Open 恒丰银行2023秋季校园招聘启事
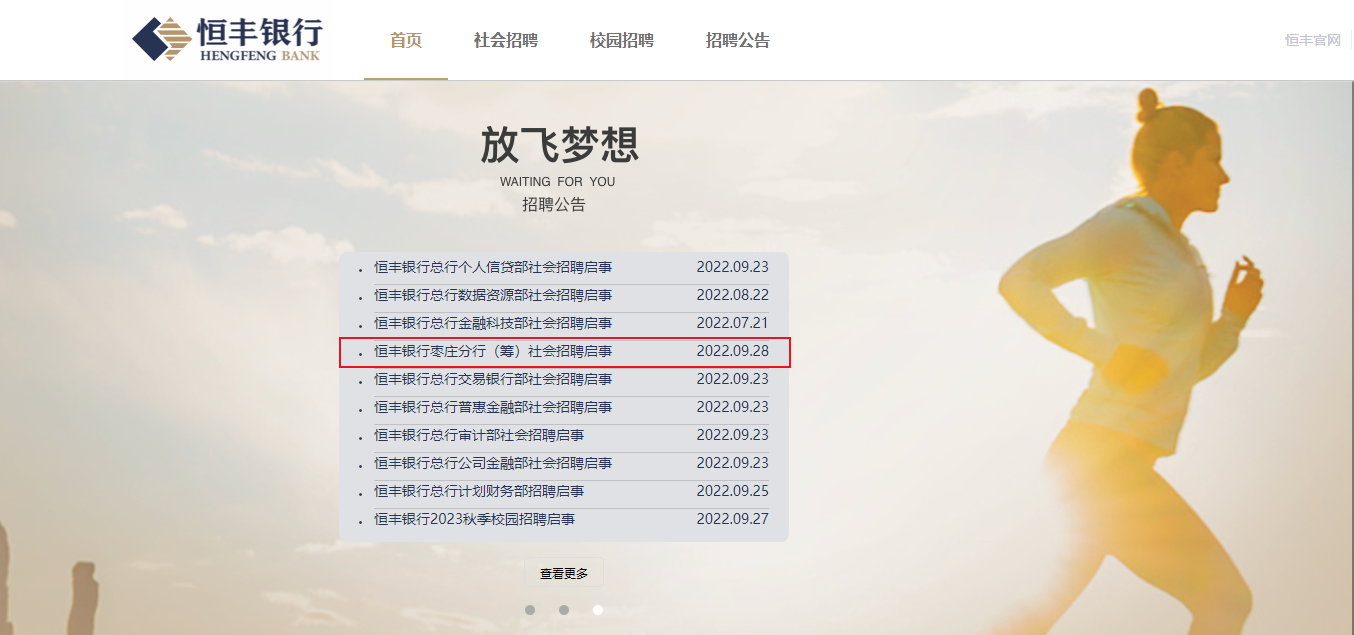 [x=475, y=519]
